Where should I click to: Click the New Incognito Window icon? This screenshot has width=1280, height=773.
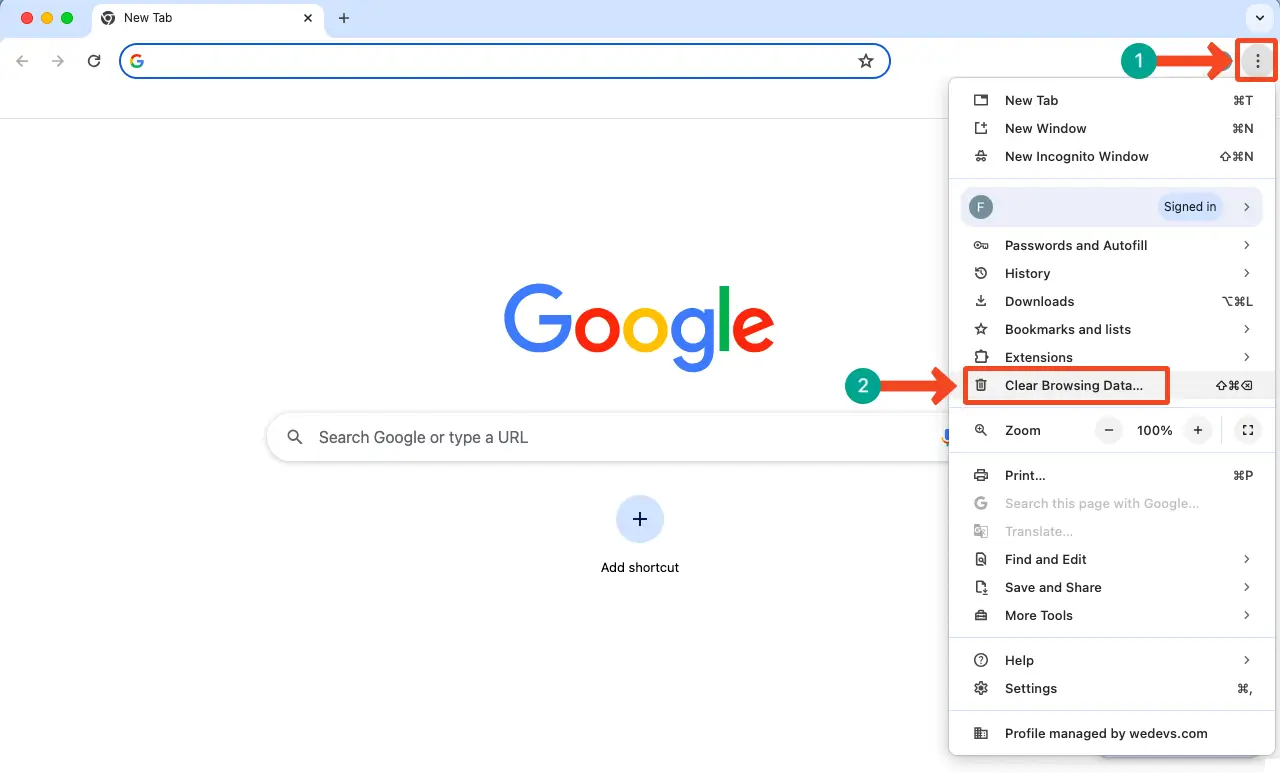click(x=981, y=156)
